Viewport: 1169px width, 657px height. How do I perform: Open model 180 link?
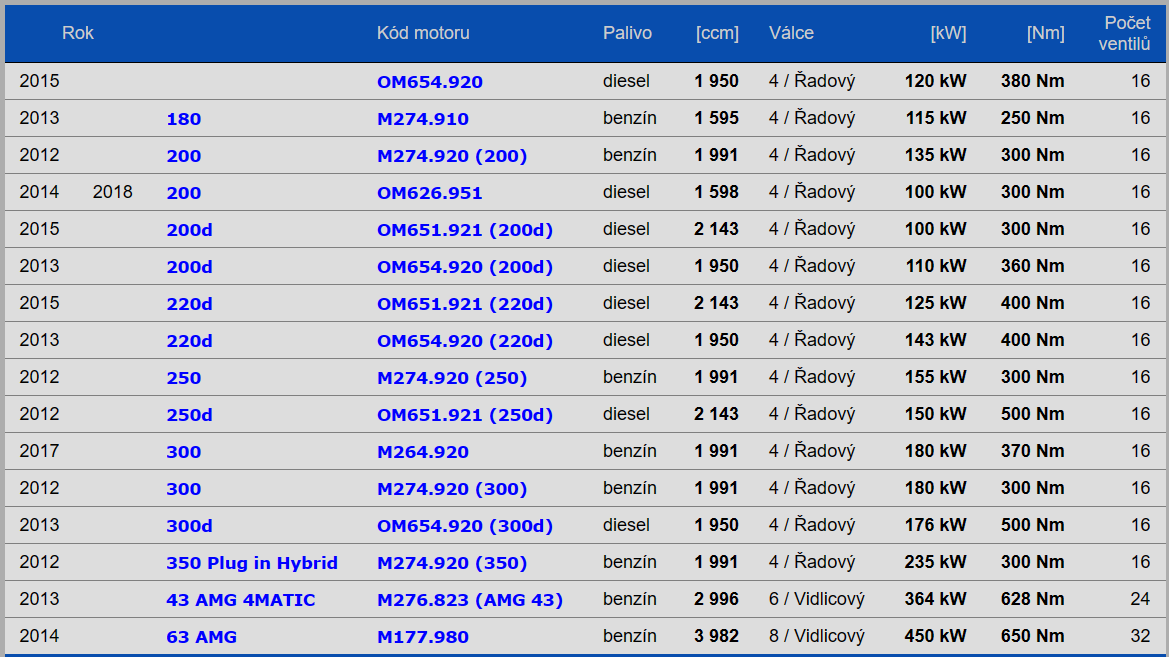click(x=183, y=119)
